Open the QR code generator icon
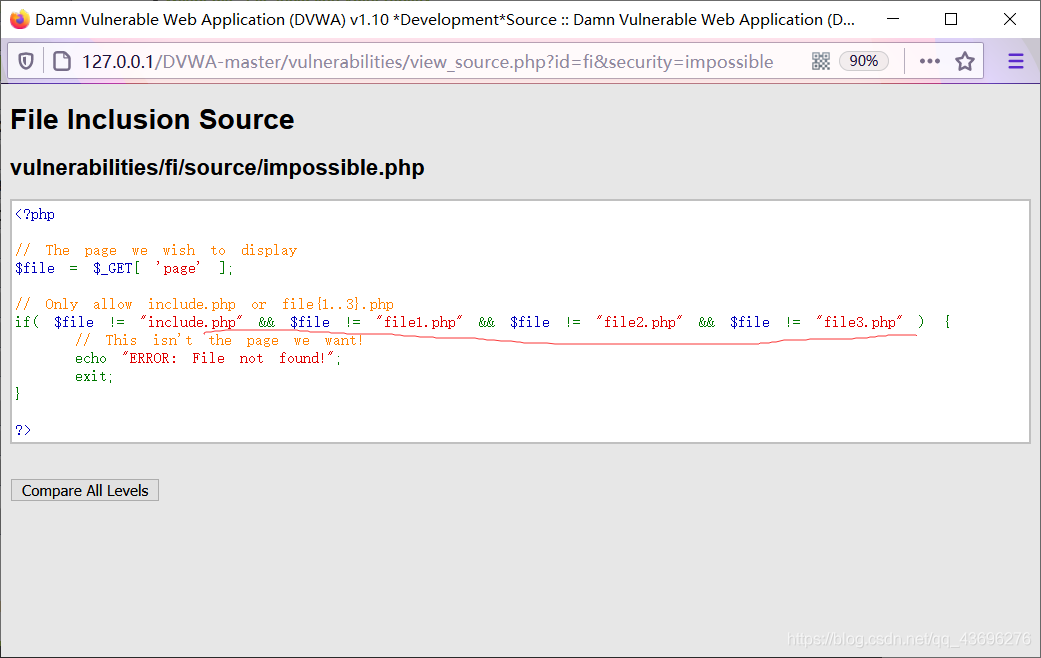Screen dimensions: 1041x658 (x=821, y=61)
